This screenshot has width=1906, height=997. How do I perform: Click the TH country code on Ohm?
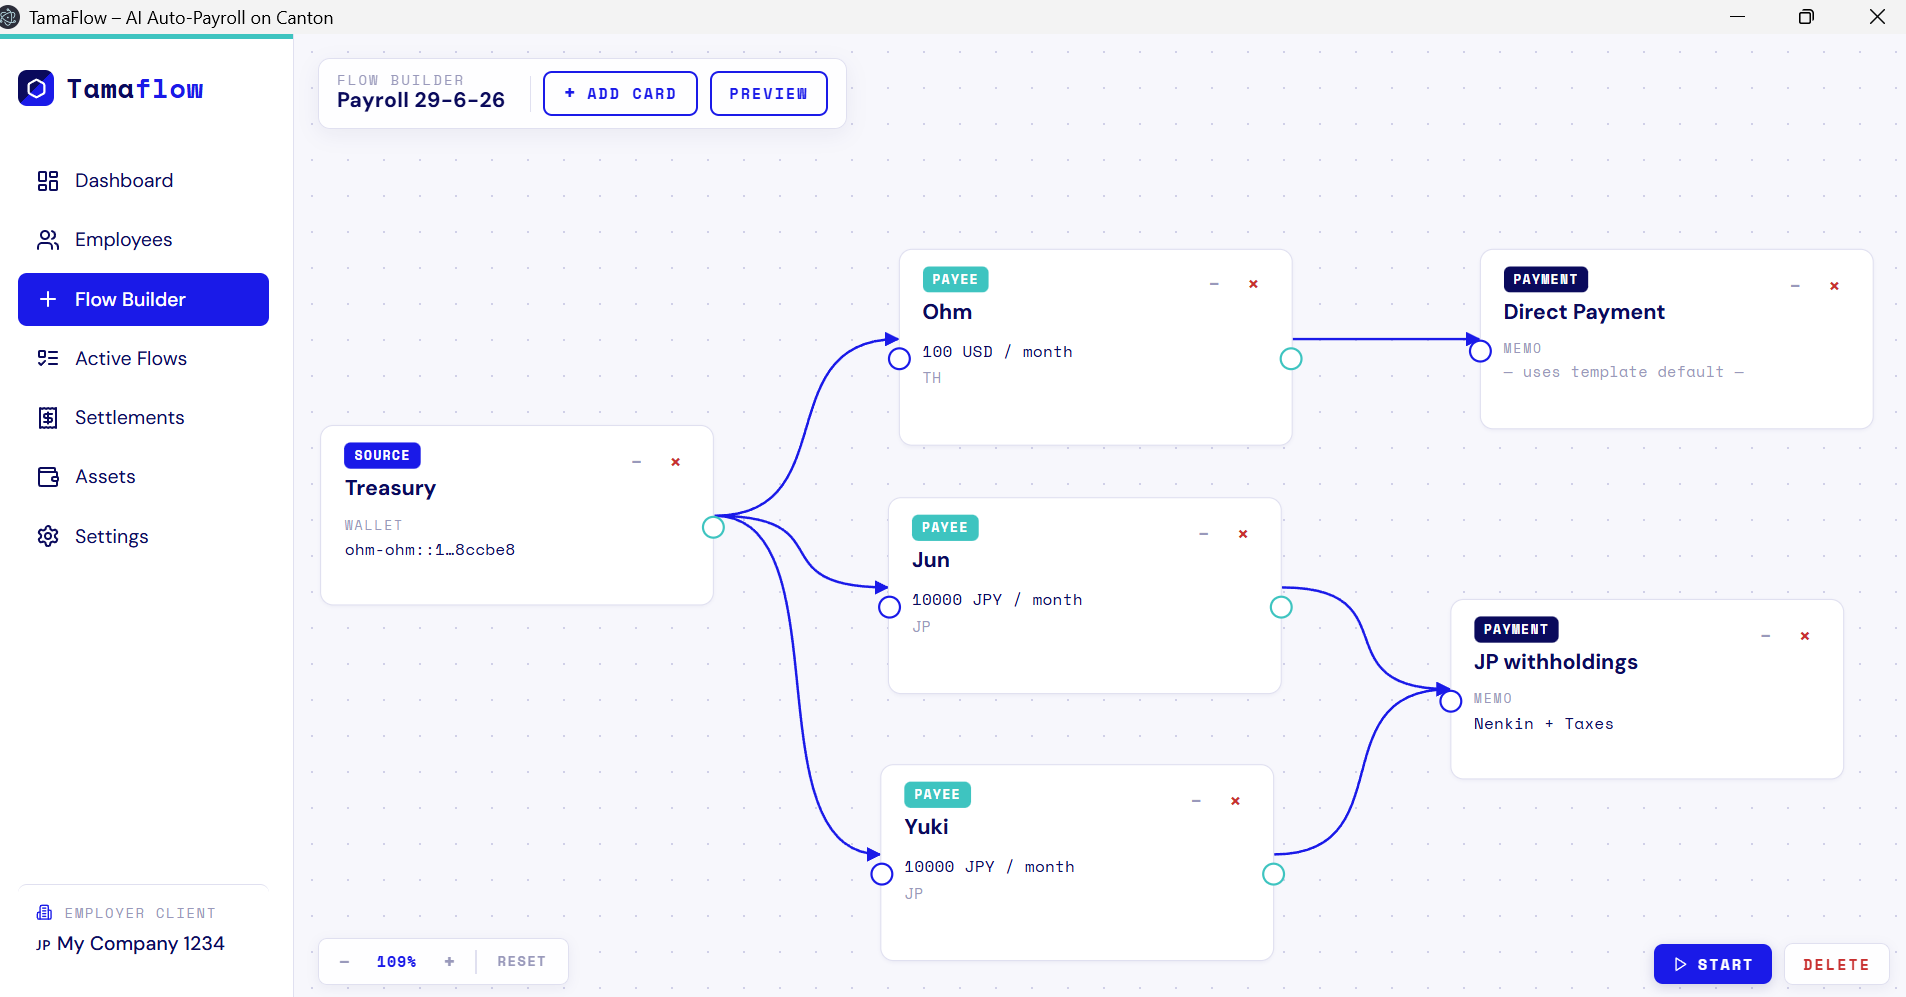932,378
